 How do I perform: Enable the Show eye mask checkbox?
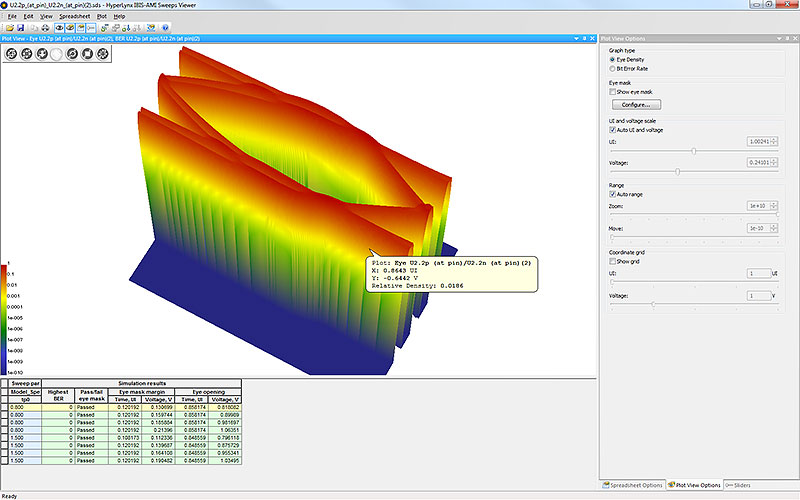[x=613, y=91]
